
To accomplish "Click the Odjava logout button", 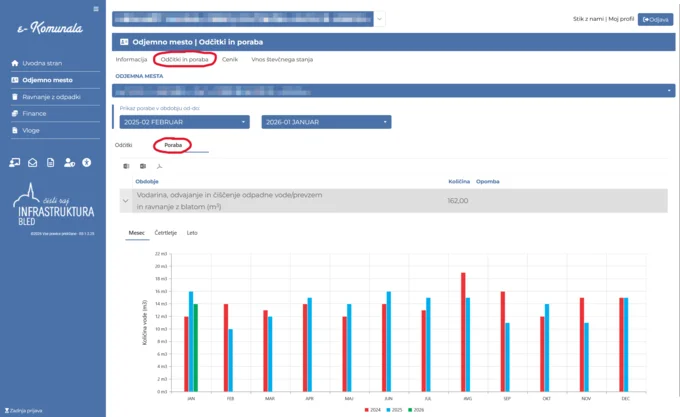I will [655, 19].
